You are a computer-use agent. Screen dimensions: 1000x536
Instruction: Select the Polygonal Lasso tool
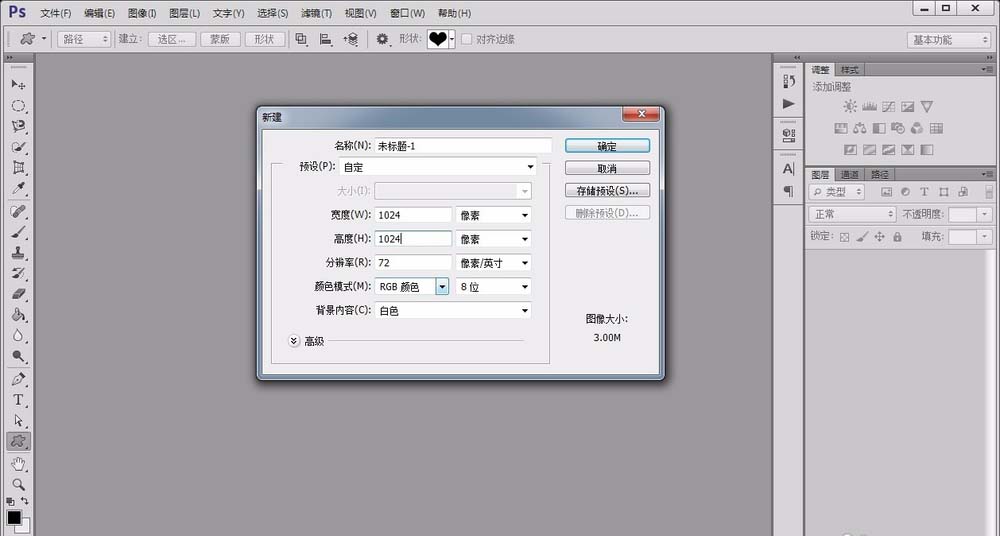(18, 127)
